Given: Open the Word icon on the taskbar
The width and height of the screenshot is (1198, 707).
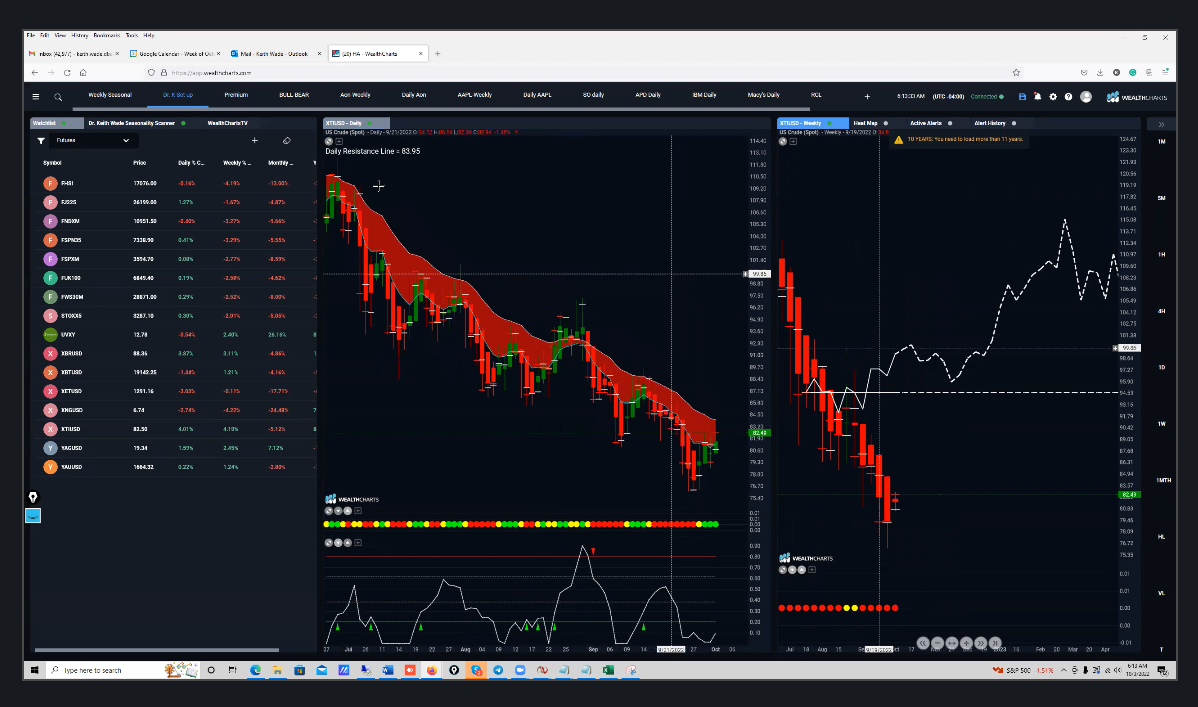Looking at the screenshot, I should (387, 670).
